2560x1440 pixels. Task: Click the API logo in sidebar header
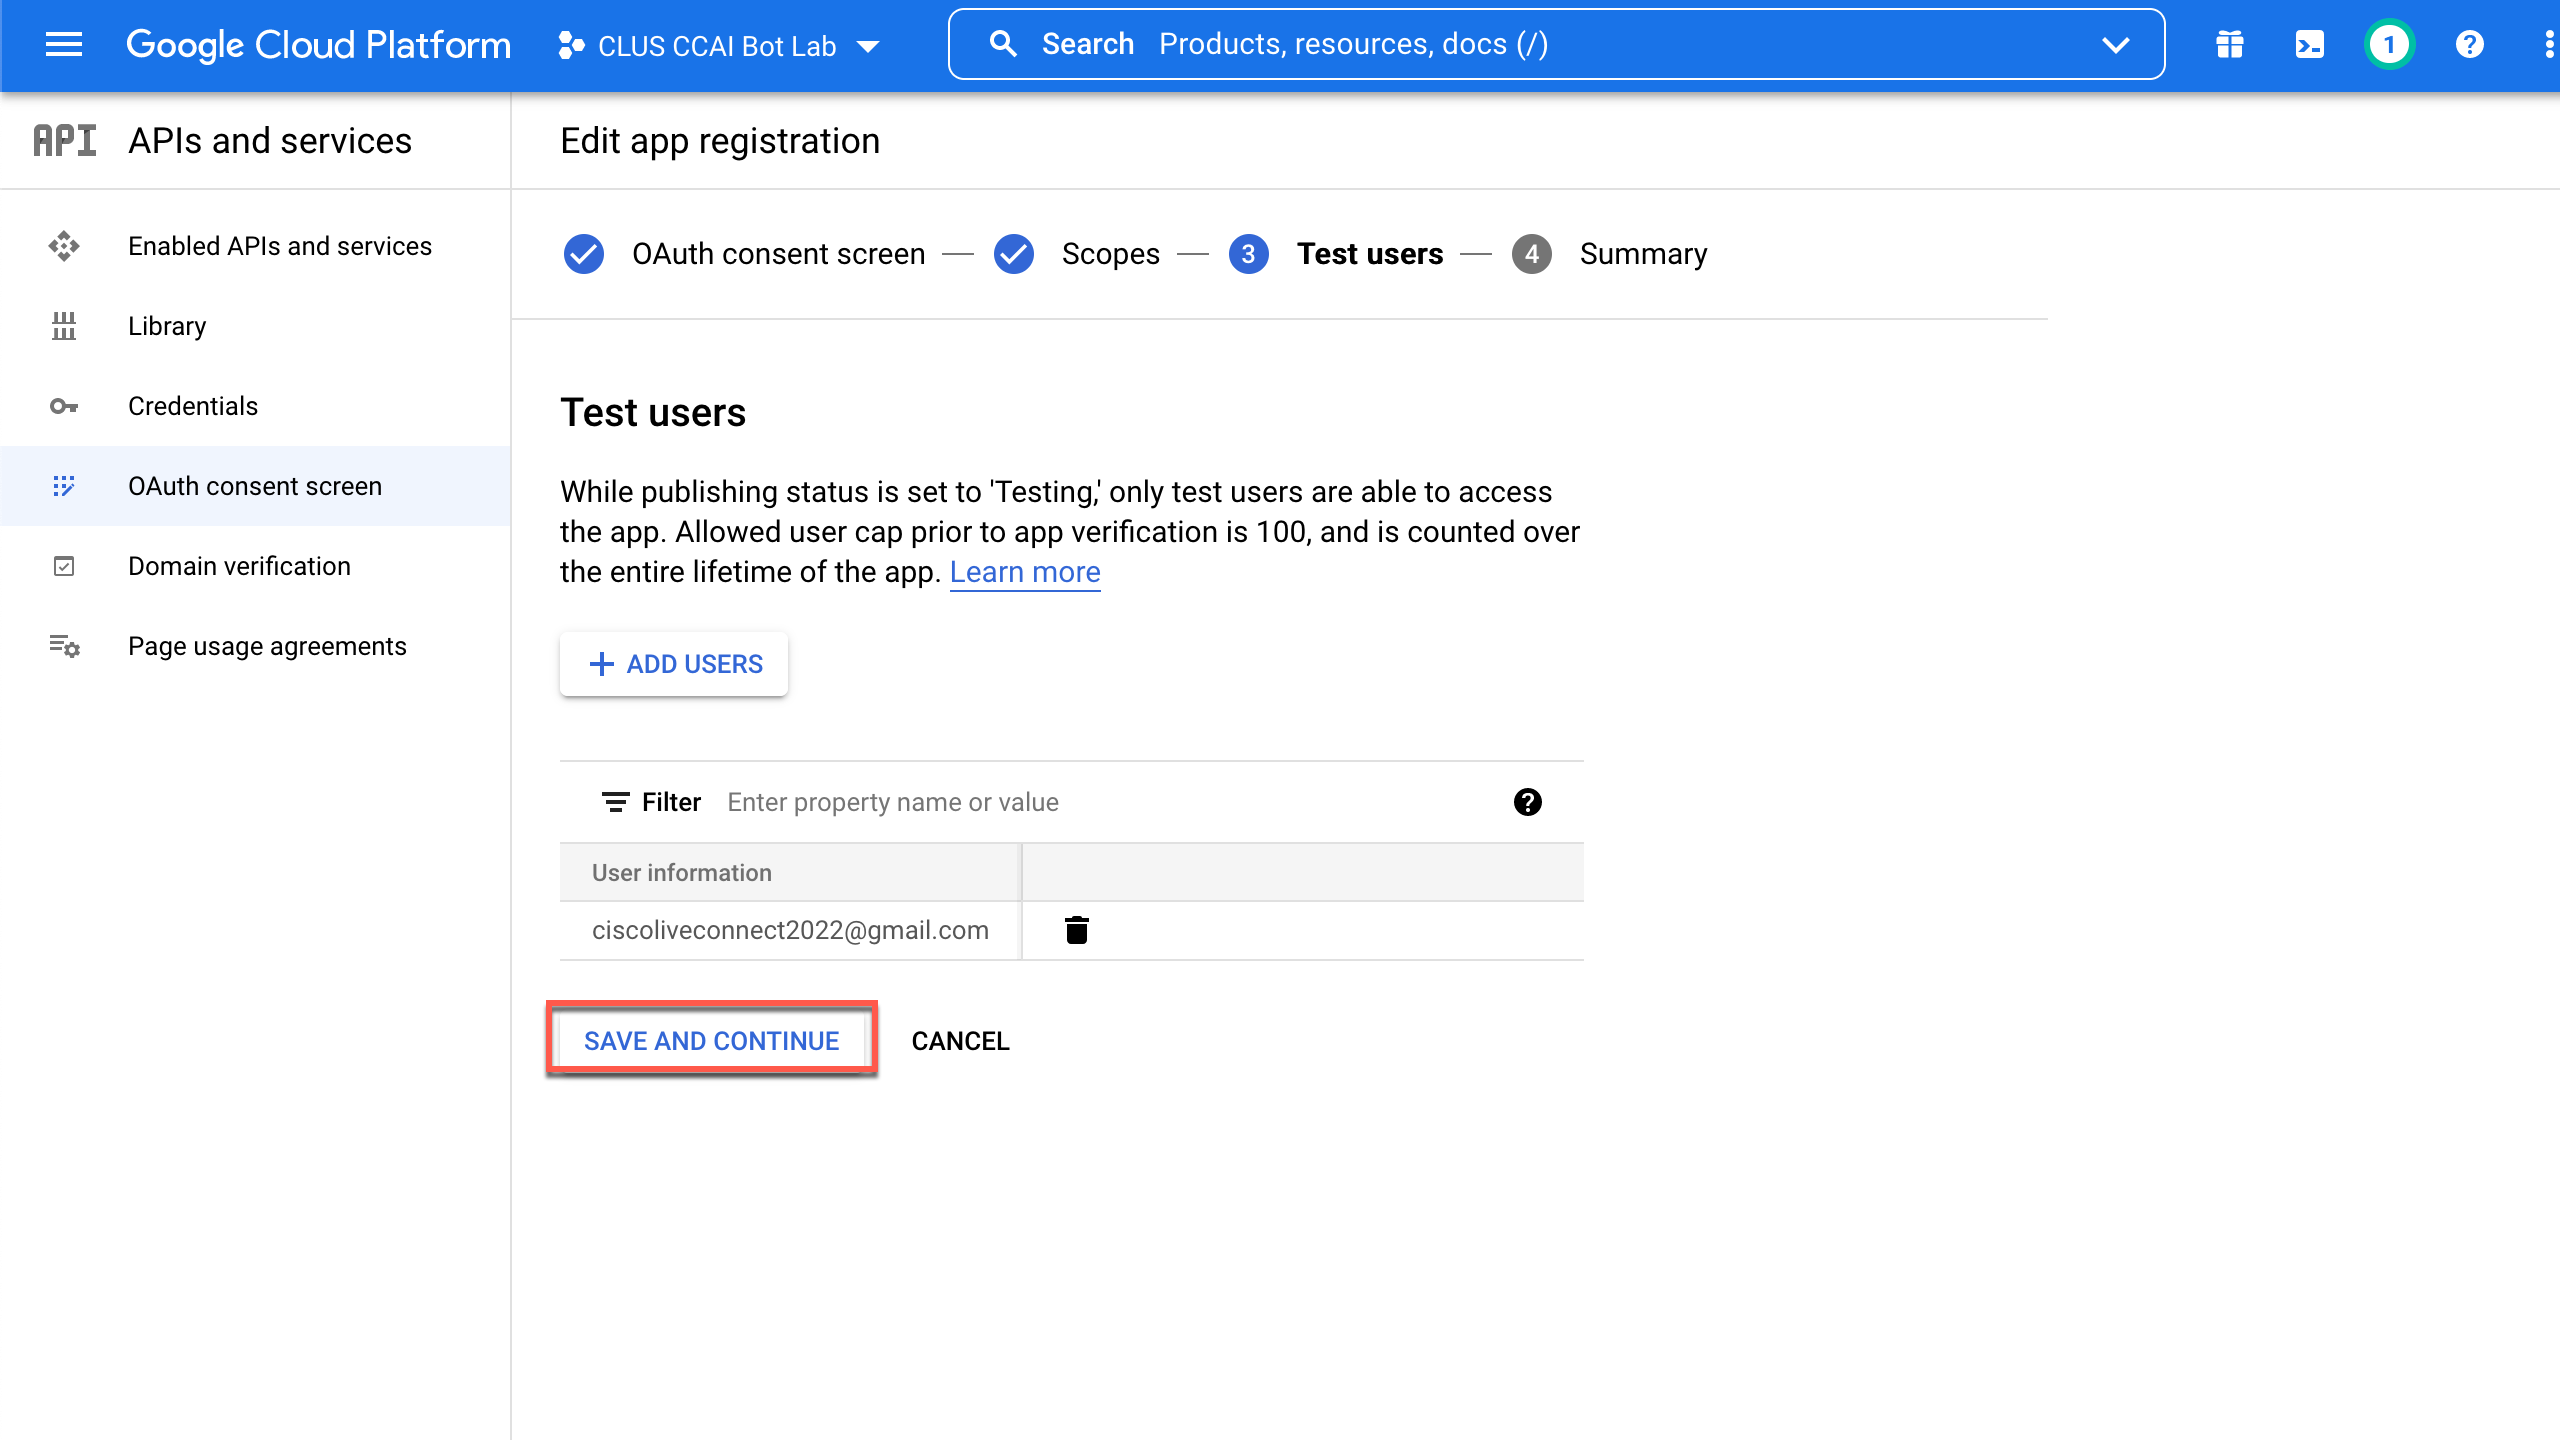click(65, 141)
